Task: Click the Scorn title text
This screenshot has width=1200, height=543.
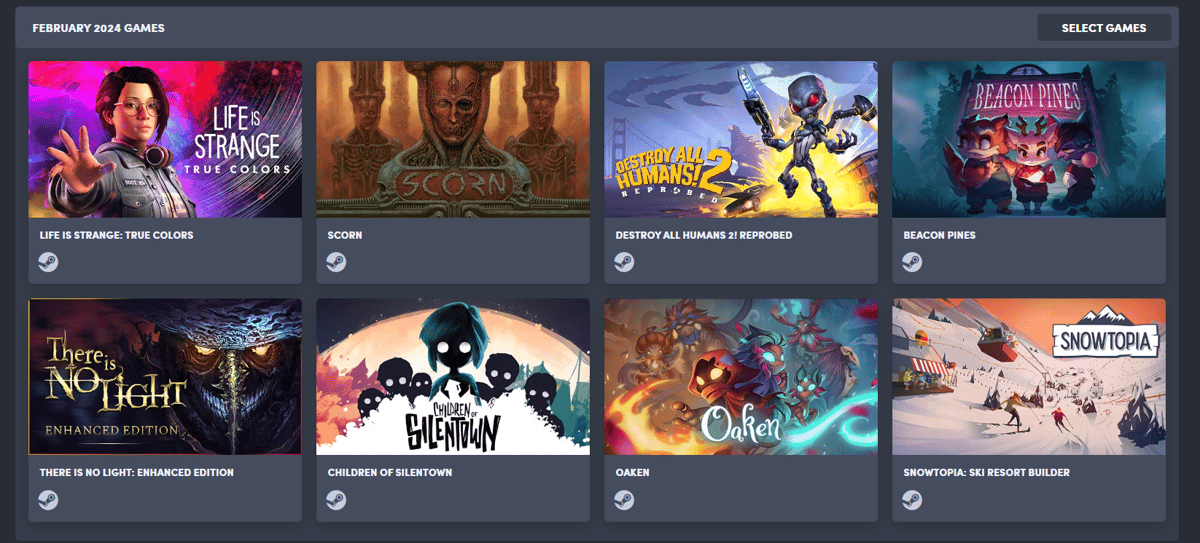Action: pyautogui.click(x=345, y=235)
